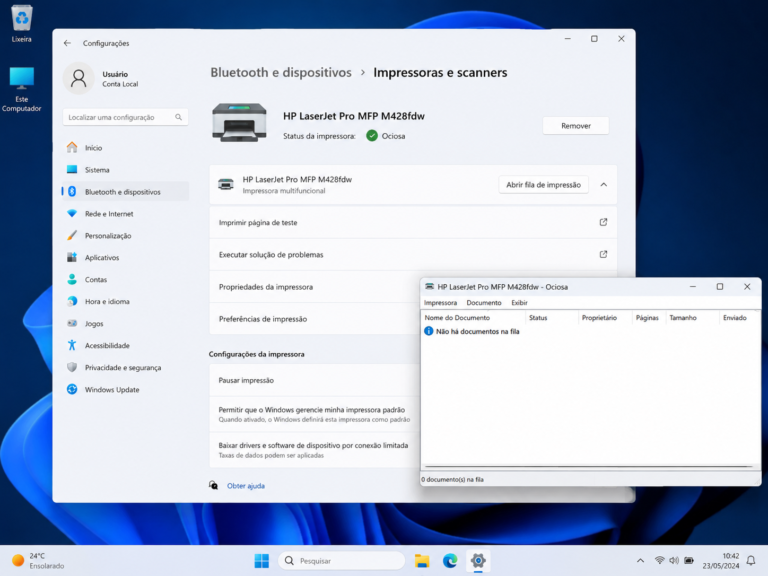Click external link icon for Executar solução de problemas
Viewport: 768px width, 576px height.
tap(603, 254)
